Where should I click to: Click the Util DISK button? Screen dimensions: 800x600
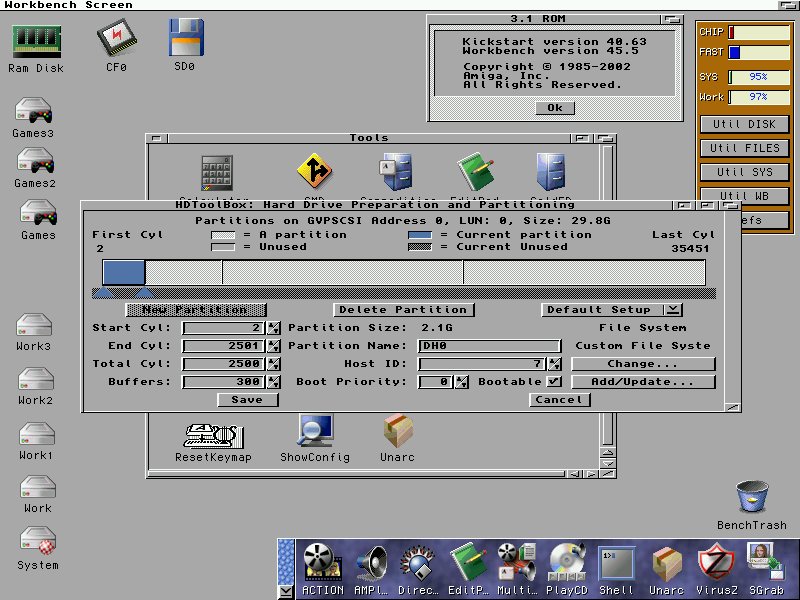(744, 124)
